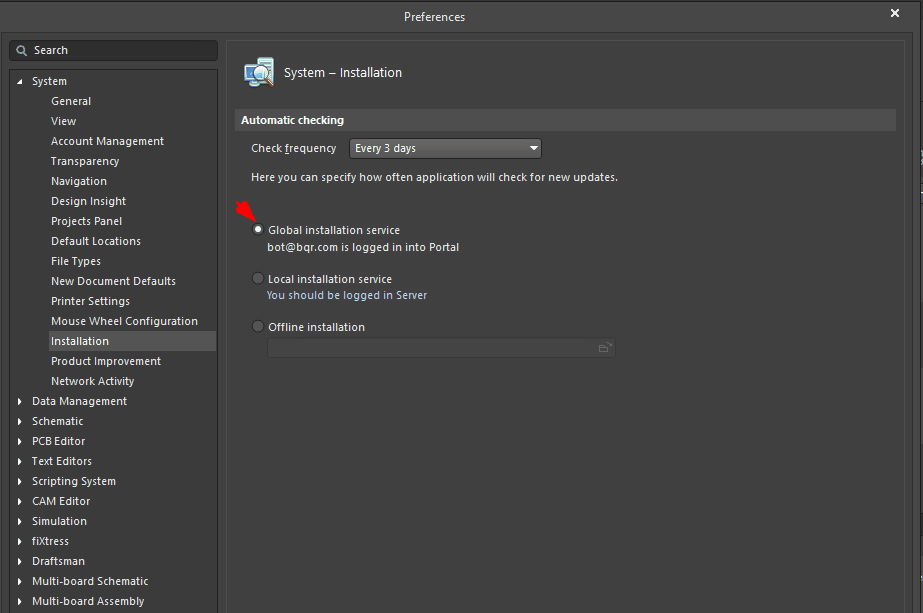The height and width of the screenshot is (613, 923).
Task: Open Network Activity preferences
Action: pos(92,381)
